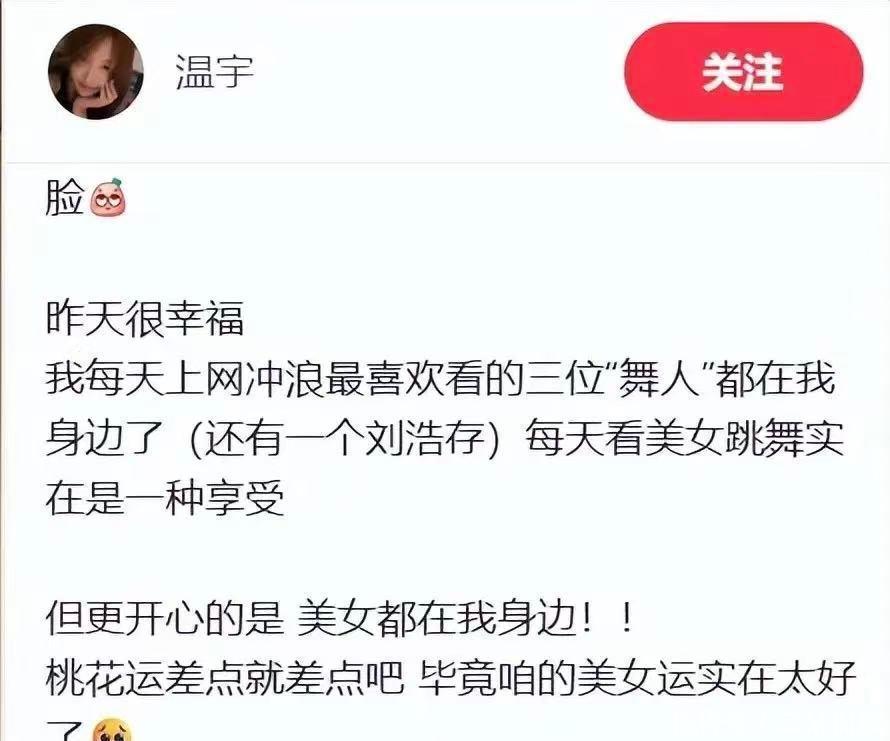The image size is (890, 741).
Task: Click the phrase 但更开心的是
Action: point(165,618)
